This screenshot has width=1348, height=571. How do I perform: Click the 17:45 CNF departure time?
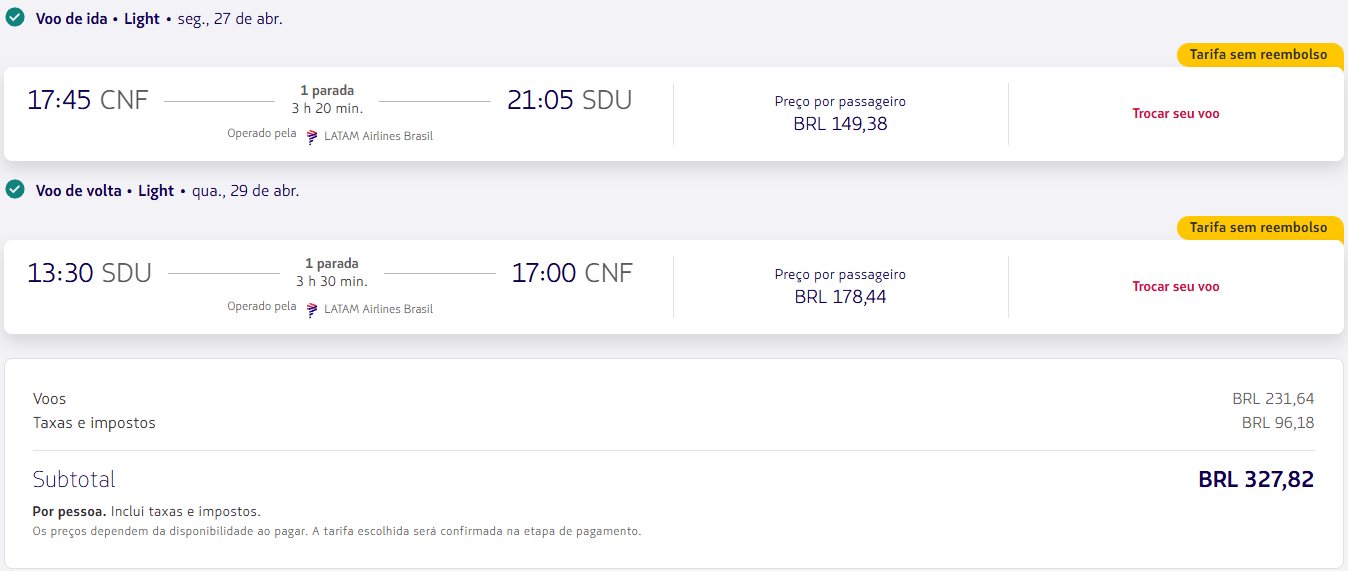coord(88,101)
